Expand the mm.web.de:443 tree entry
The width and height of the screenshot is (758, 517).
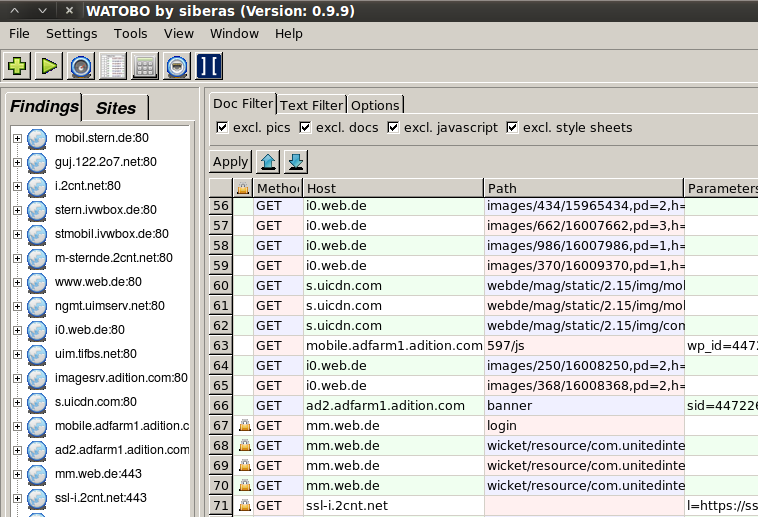[17, 474]
